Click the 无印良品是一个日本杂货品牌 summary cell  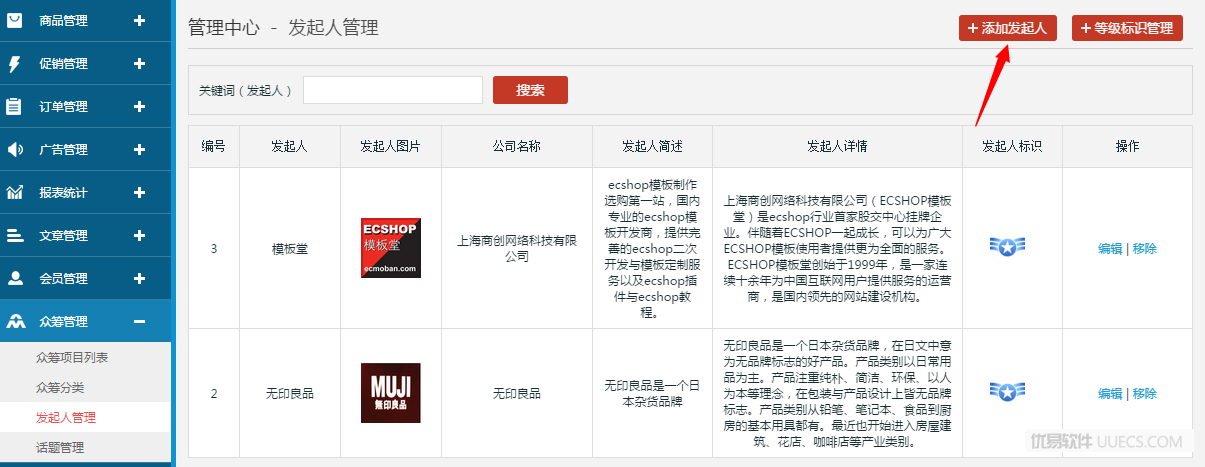(x=652, y=393)
